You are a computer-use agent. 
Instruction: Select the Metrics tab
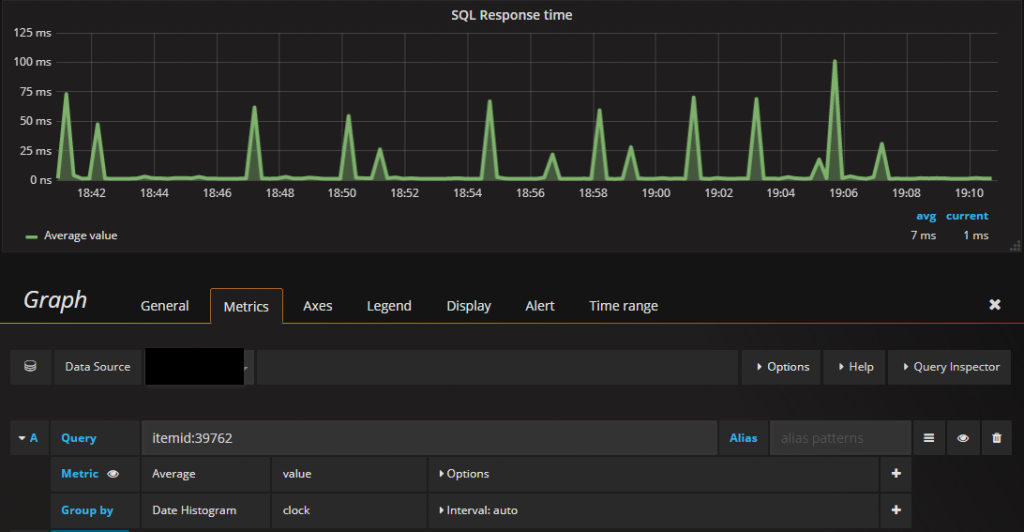[246, 306]
